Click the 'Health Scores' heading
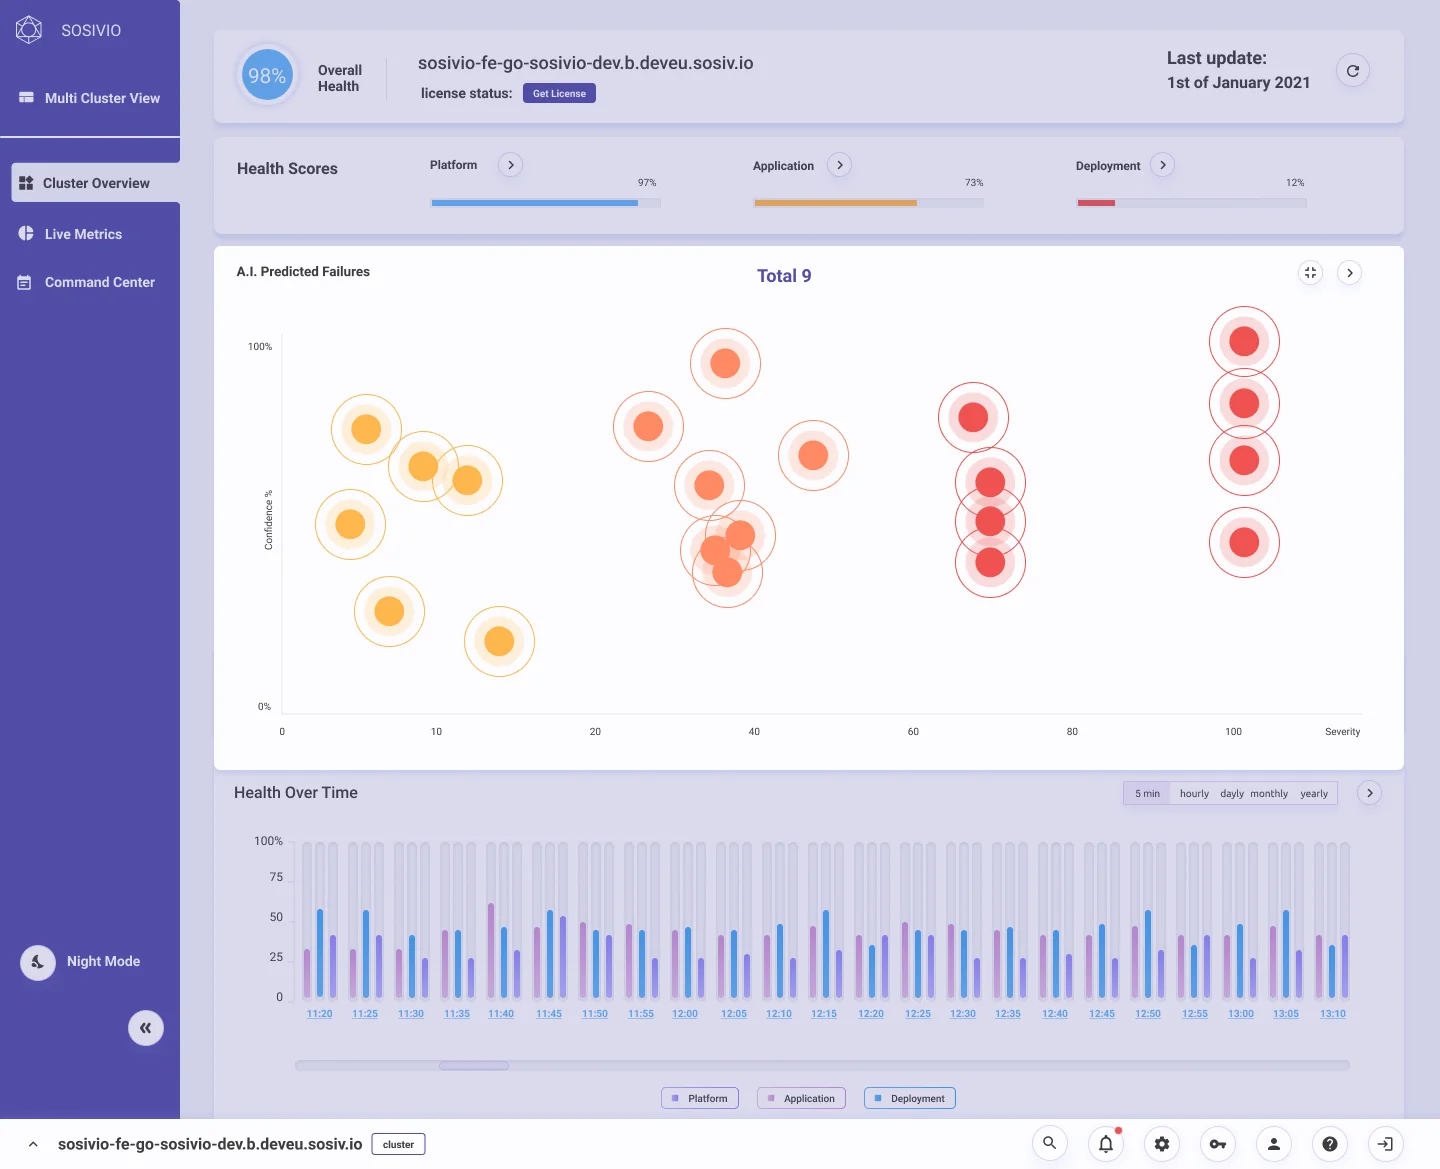Image resolution: width=1440 pixels, height=1169 pixels. tap(287, 169)
